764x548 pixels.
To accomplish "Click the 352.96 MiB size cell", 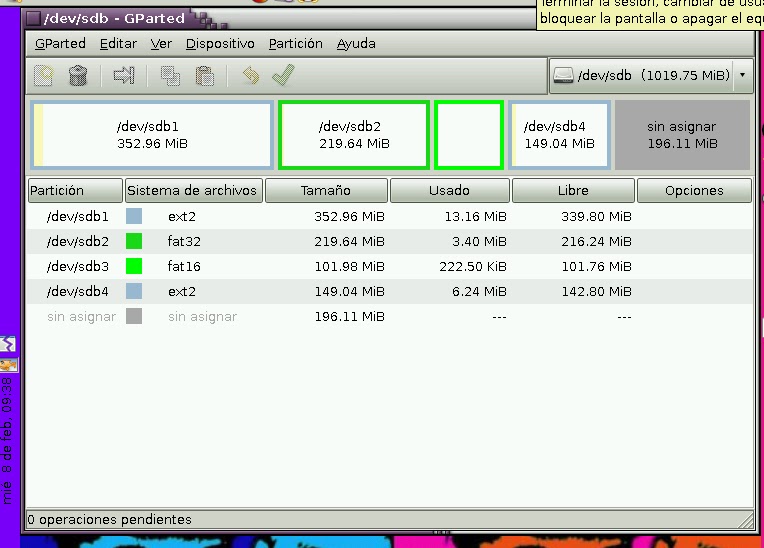I will (349, 216).
